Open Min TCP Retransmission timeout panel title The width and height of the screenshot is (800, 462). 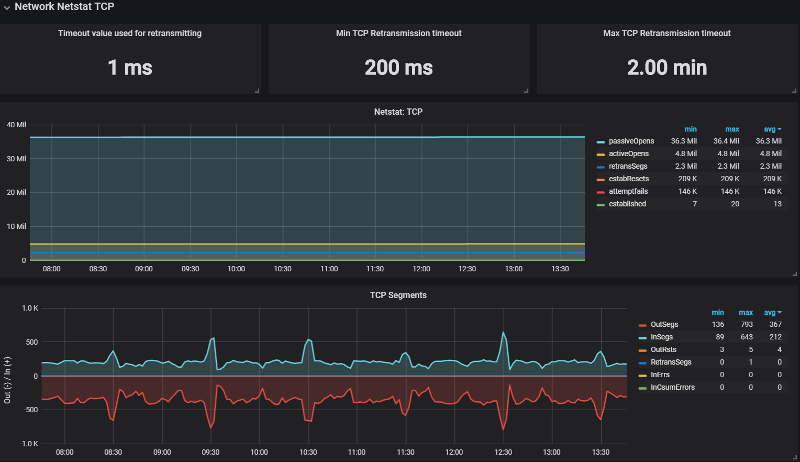(399, 33)
